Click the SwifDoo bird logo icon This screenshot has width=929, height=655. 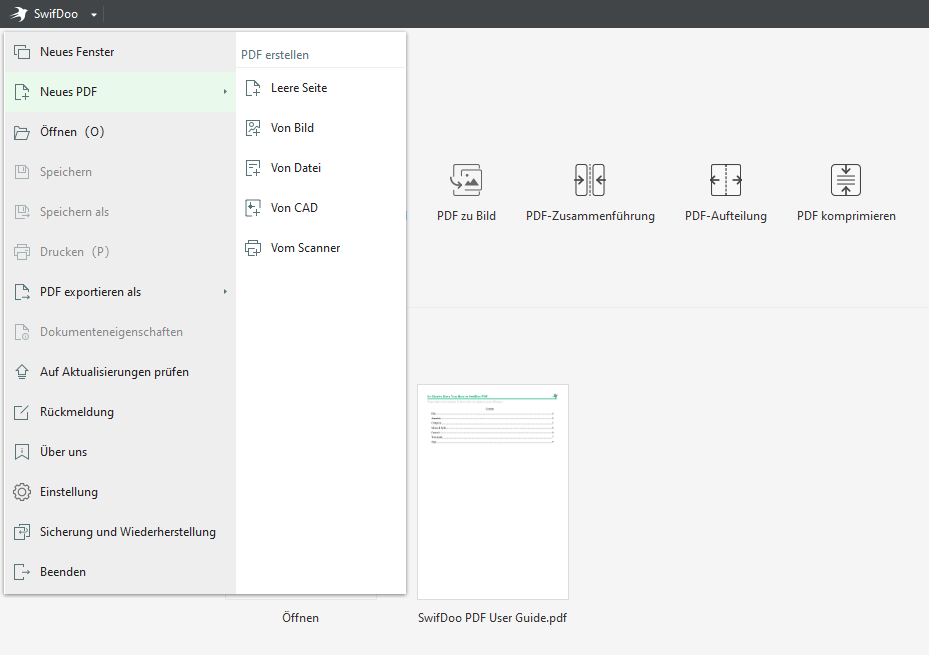18,14
